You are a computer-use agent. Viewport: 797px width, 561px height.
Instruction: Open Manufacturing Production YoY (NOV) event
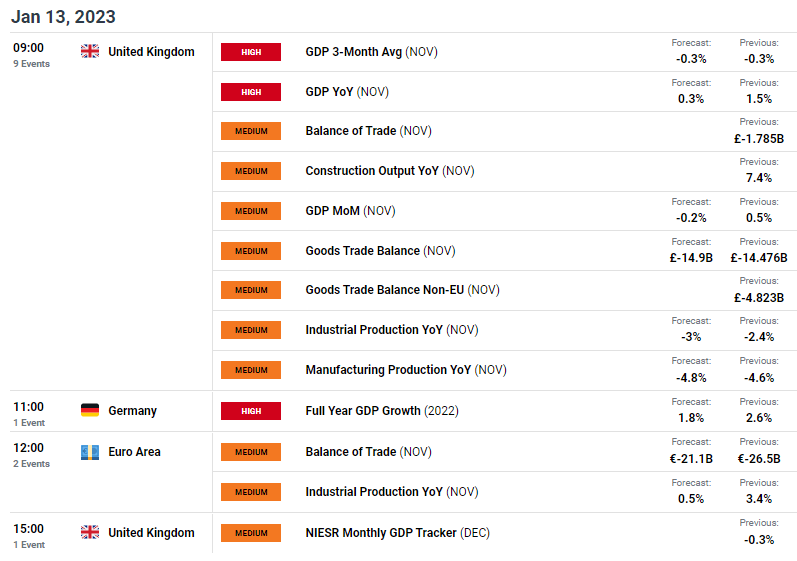click(406, 370)
